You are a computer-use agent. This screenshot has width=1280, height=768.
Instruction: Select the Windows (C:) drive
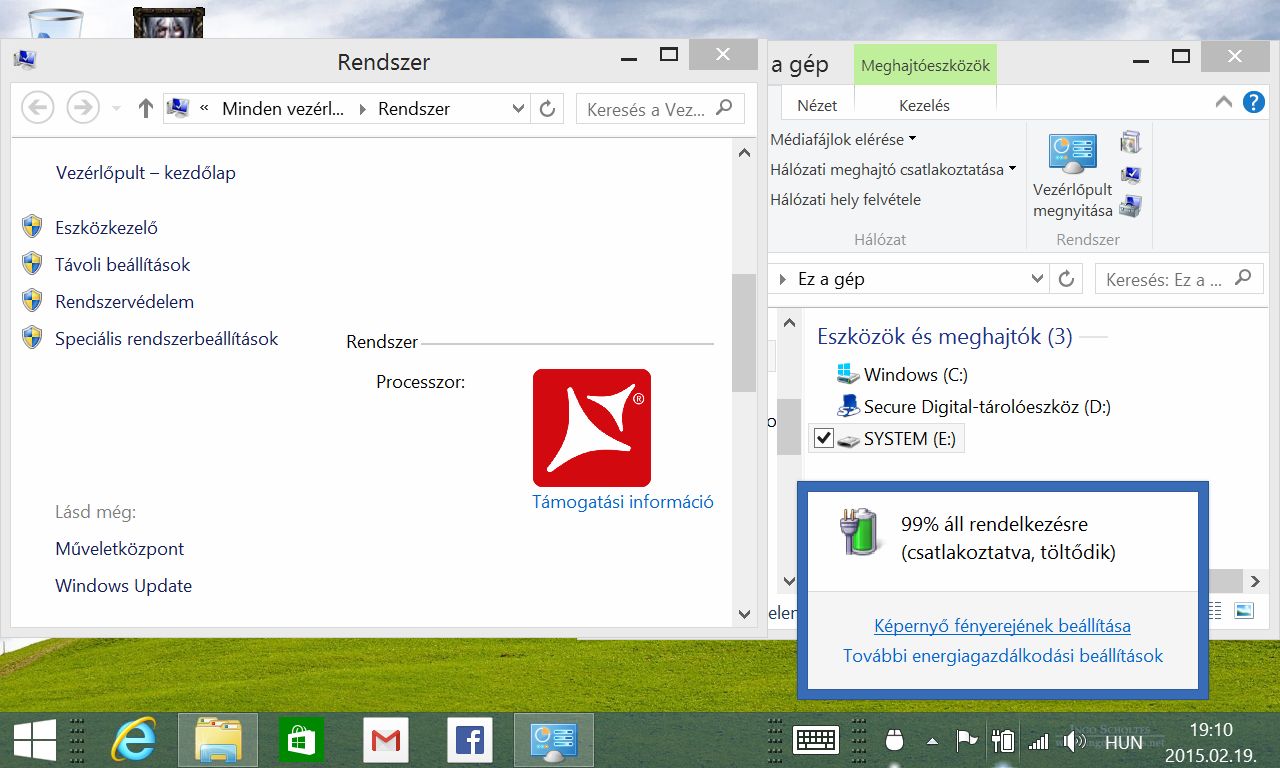(x=902, y=375)
